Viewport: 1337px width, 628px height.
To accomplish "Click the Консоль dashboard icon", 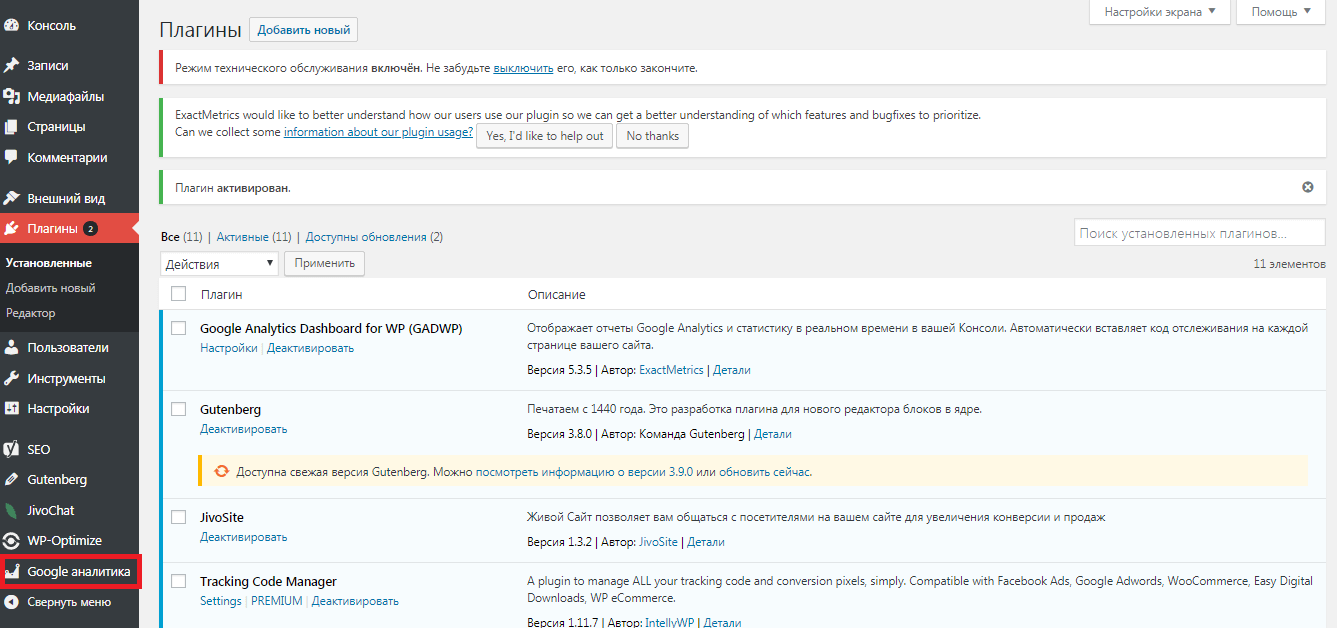I will [x=12, y=26].
